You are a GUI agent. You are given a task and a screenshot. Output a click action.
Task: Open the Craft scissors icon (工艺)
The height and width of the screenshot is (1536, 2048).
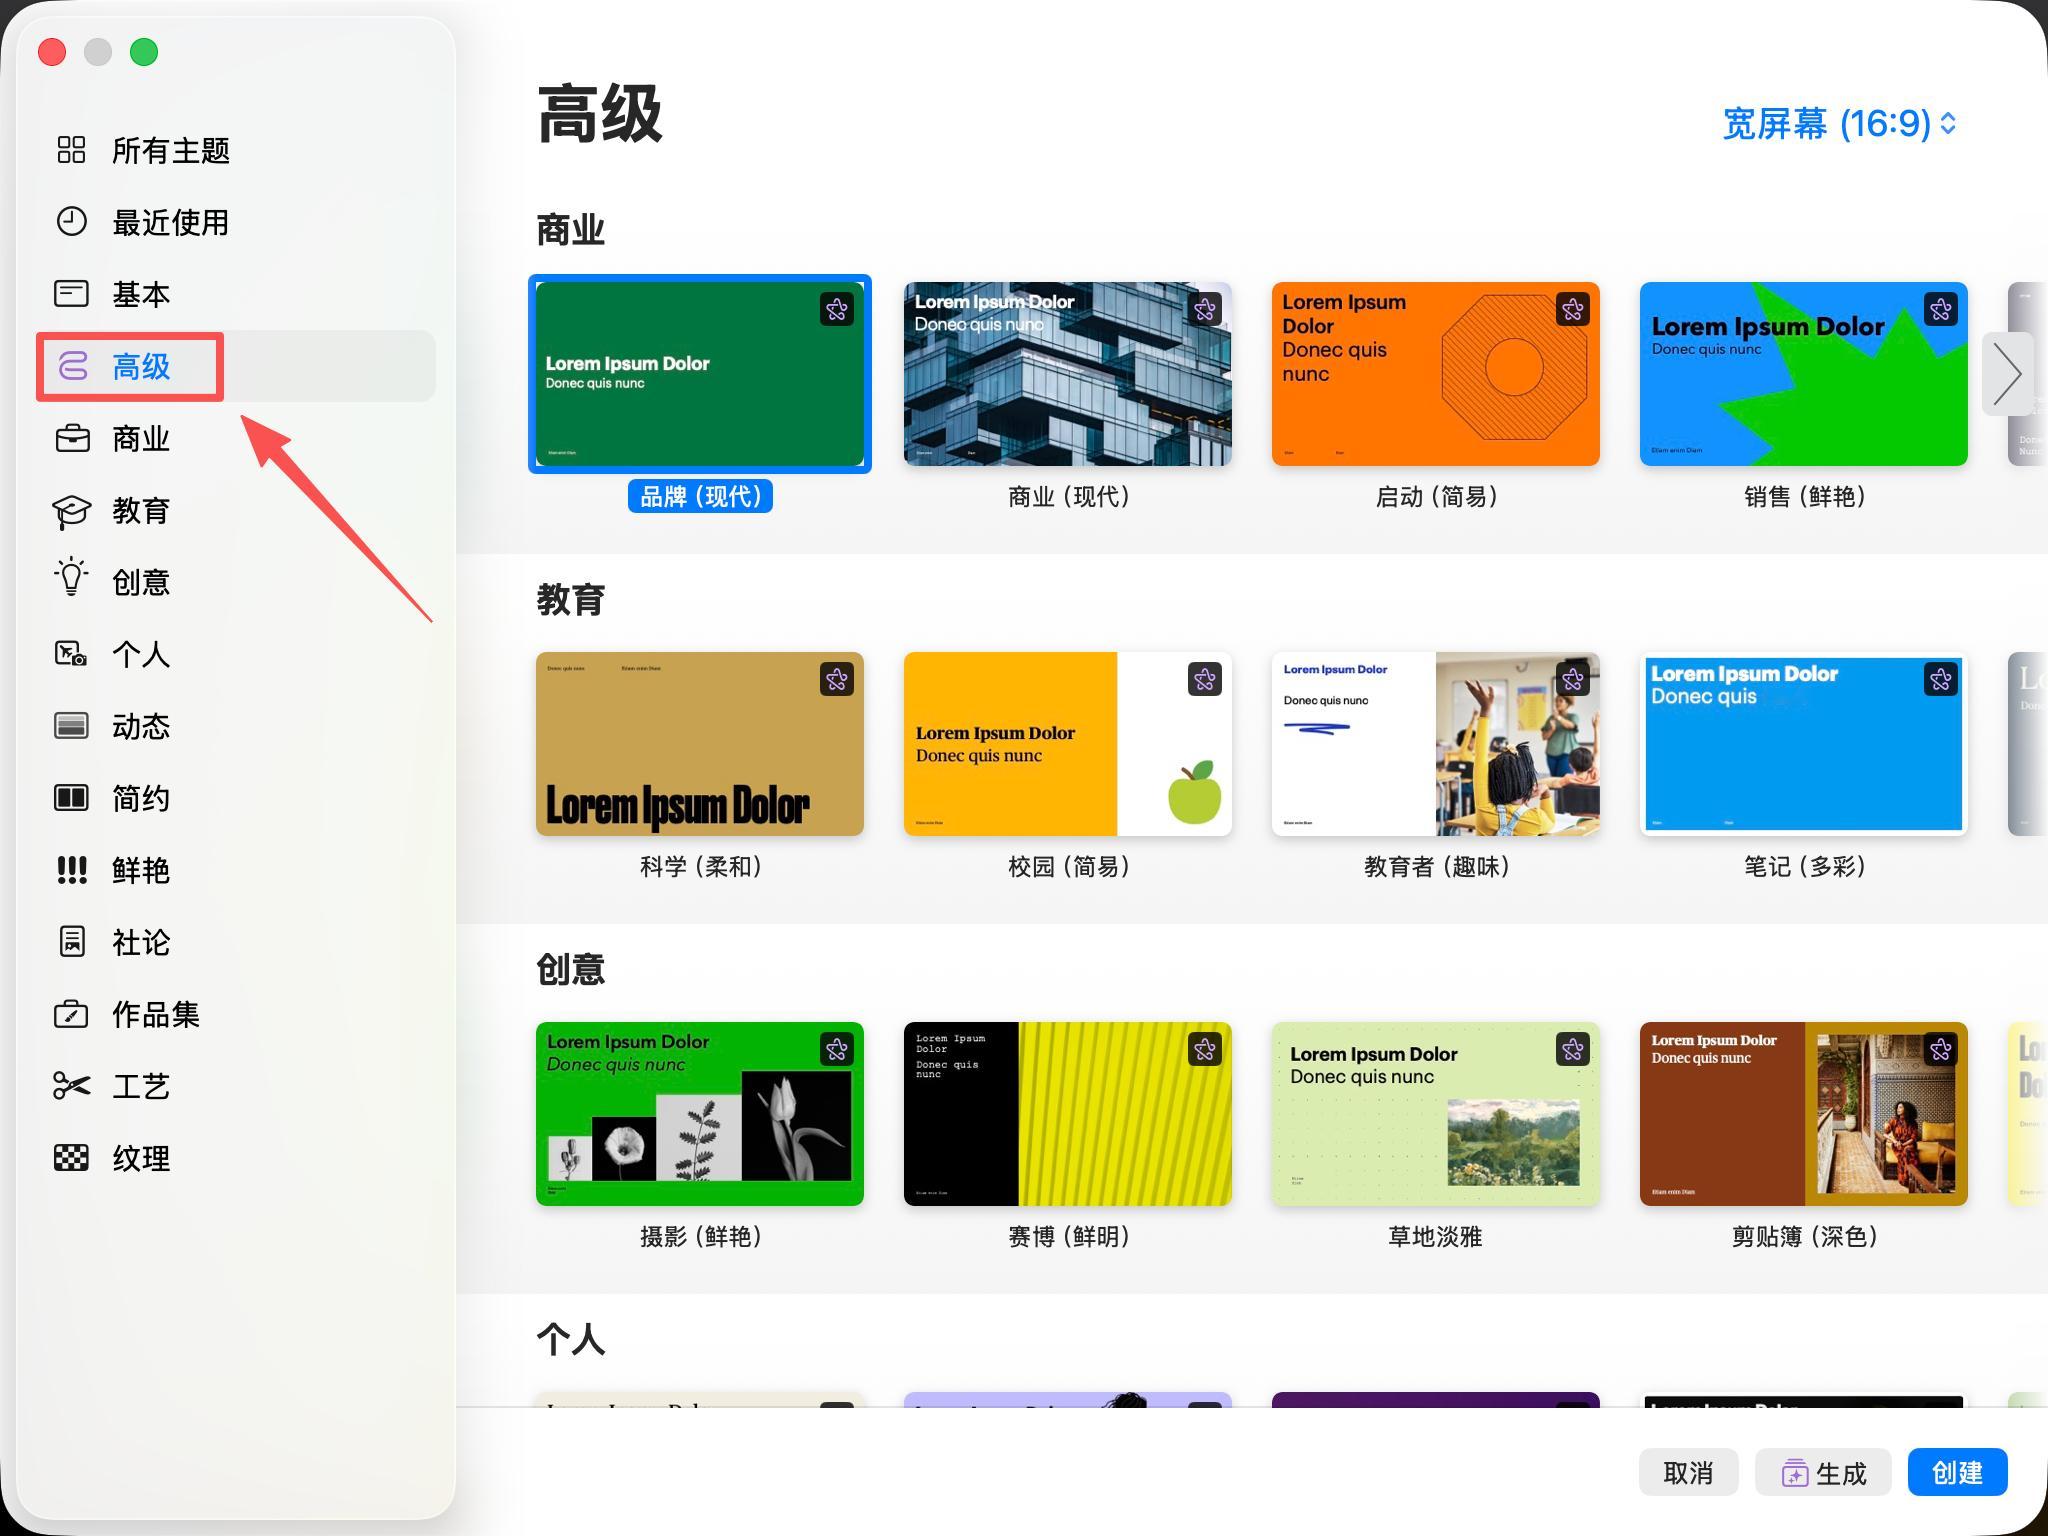coord(71,1085)
